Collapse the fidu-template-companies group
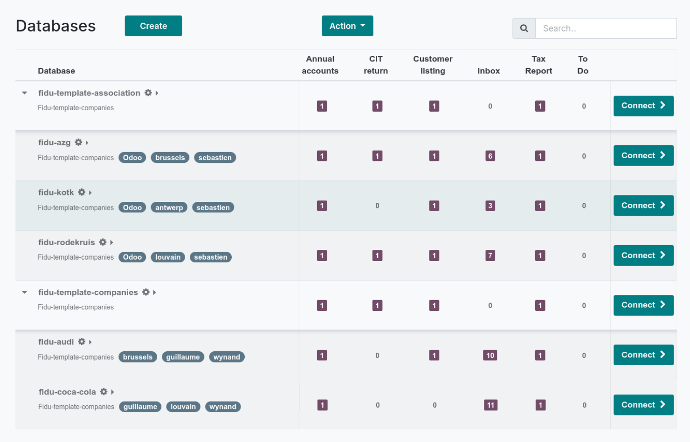Viewport: 690px width, 442px height. [x=24, y=292]
